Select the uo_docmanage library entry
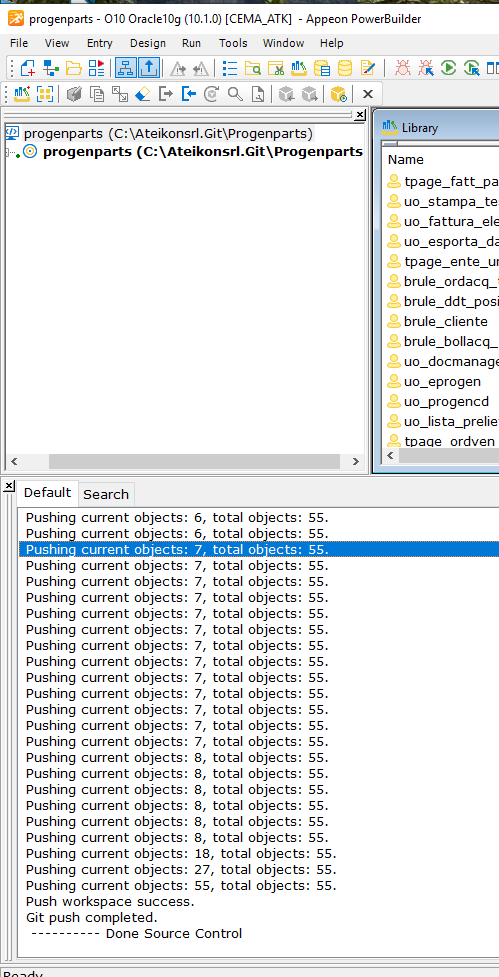499x977 pixels. (x=451, y=361)
